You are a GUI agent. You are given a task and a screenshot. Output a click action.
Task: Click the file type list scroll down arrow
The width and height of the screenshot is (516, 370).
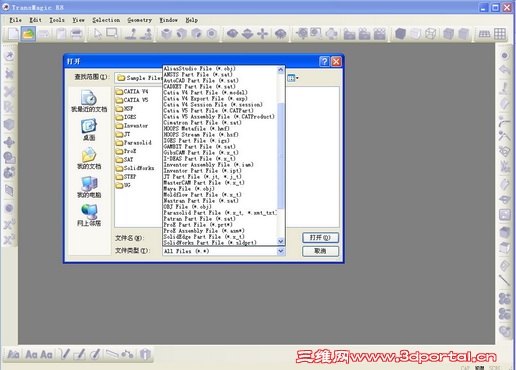(x=281, y=241)
